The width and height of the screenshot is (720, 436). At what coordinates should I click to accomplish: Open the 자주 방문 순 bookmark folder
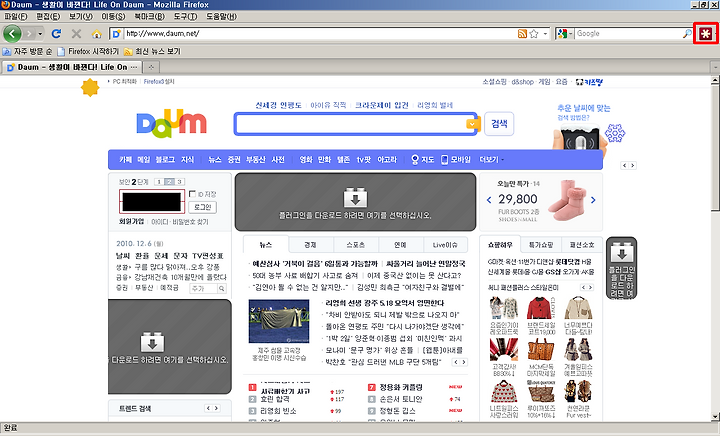coord(27,51)
